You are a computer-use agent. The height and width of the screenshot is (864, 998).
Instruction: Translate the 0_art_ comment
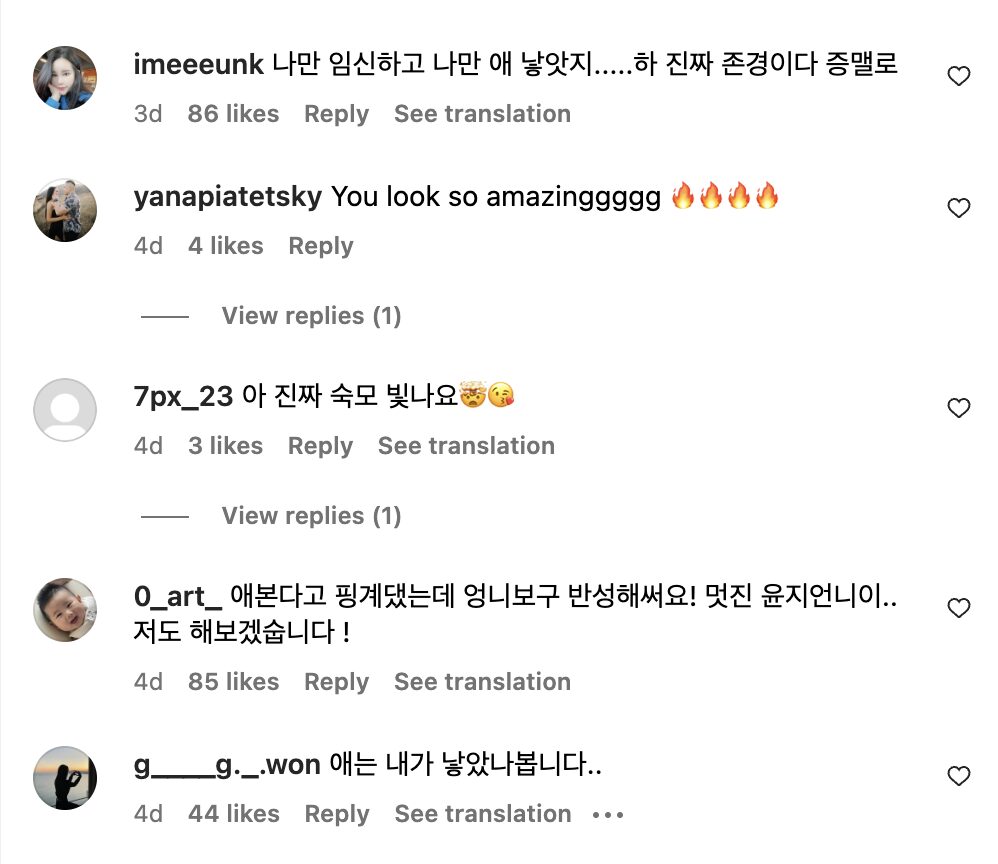482,682
